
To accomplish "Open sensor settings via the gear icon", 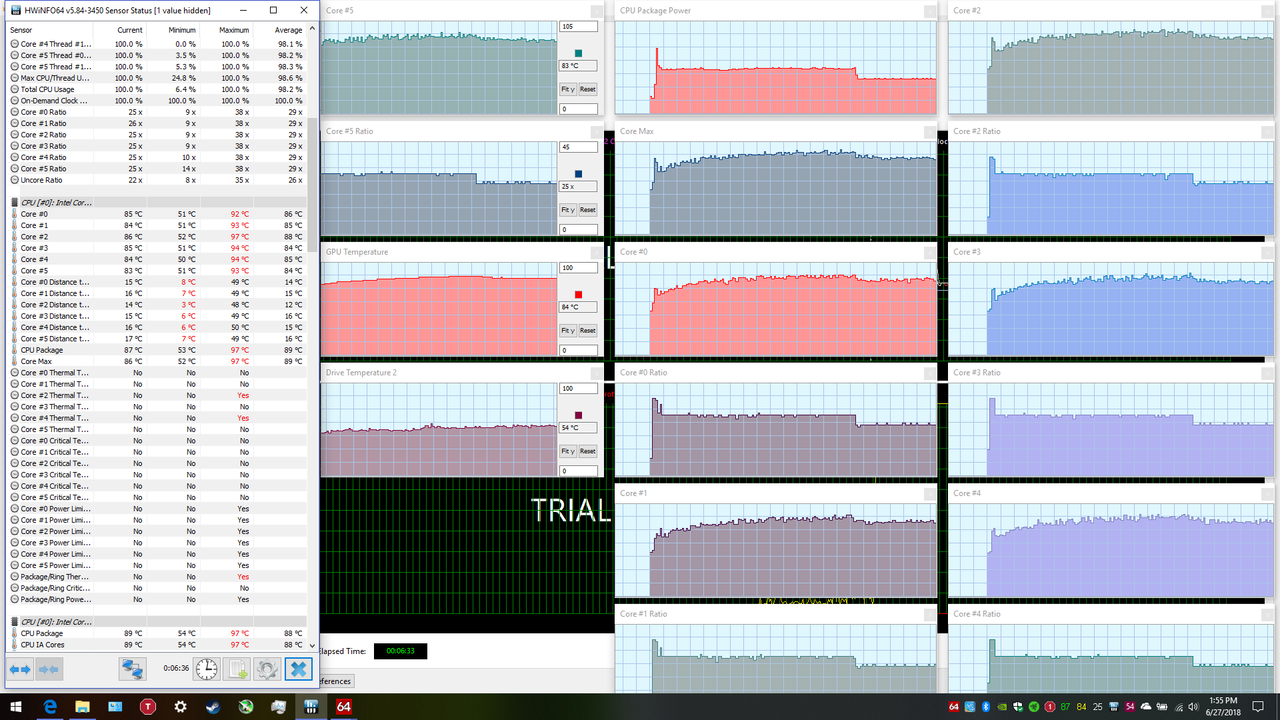I will point(266,668).
